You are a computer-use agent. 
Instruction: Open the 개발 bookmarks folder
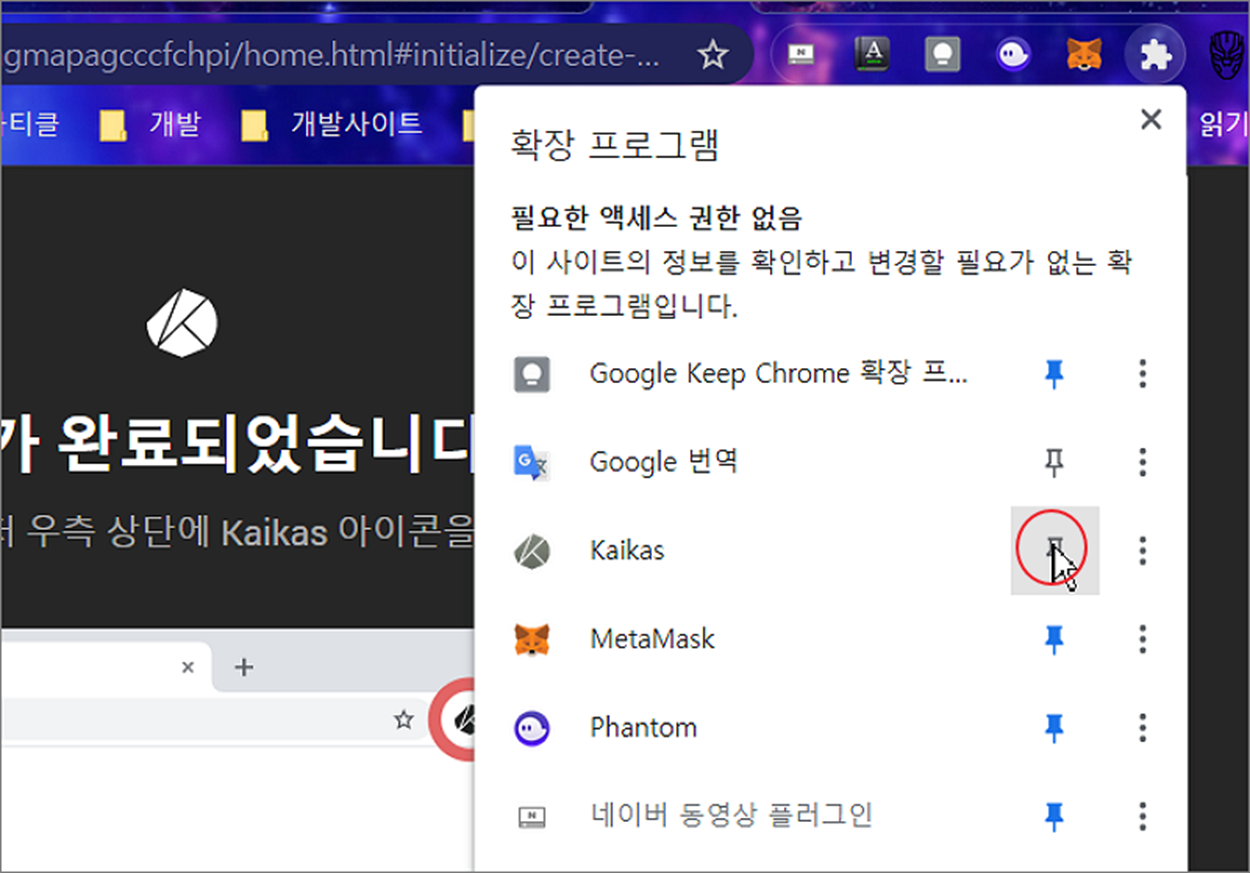[x=152, y=124]
